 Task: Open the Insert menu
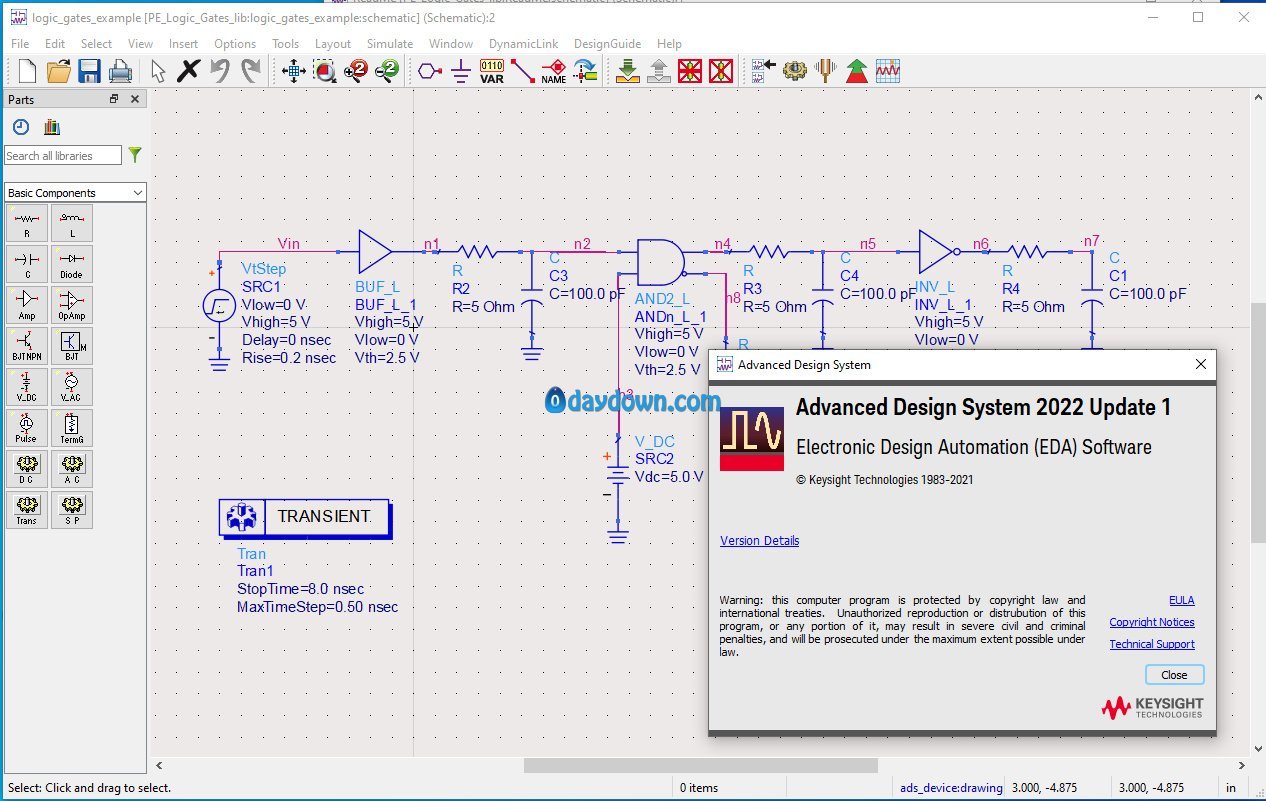183,43
